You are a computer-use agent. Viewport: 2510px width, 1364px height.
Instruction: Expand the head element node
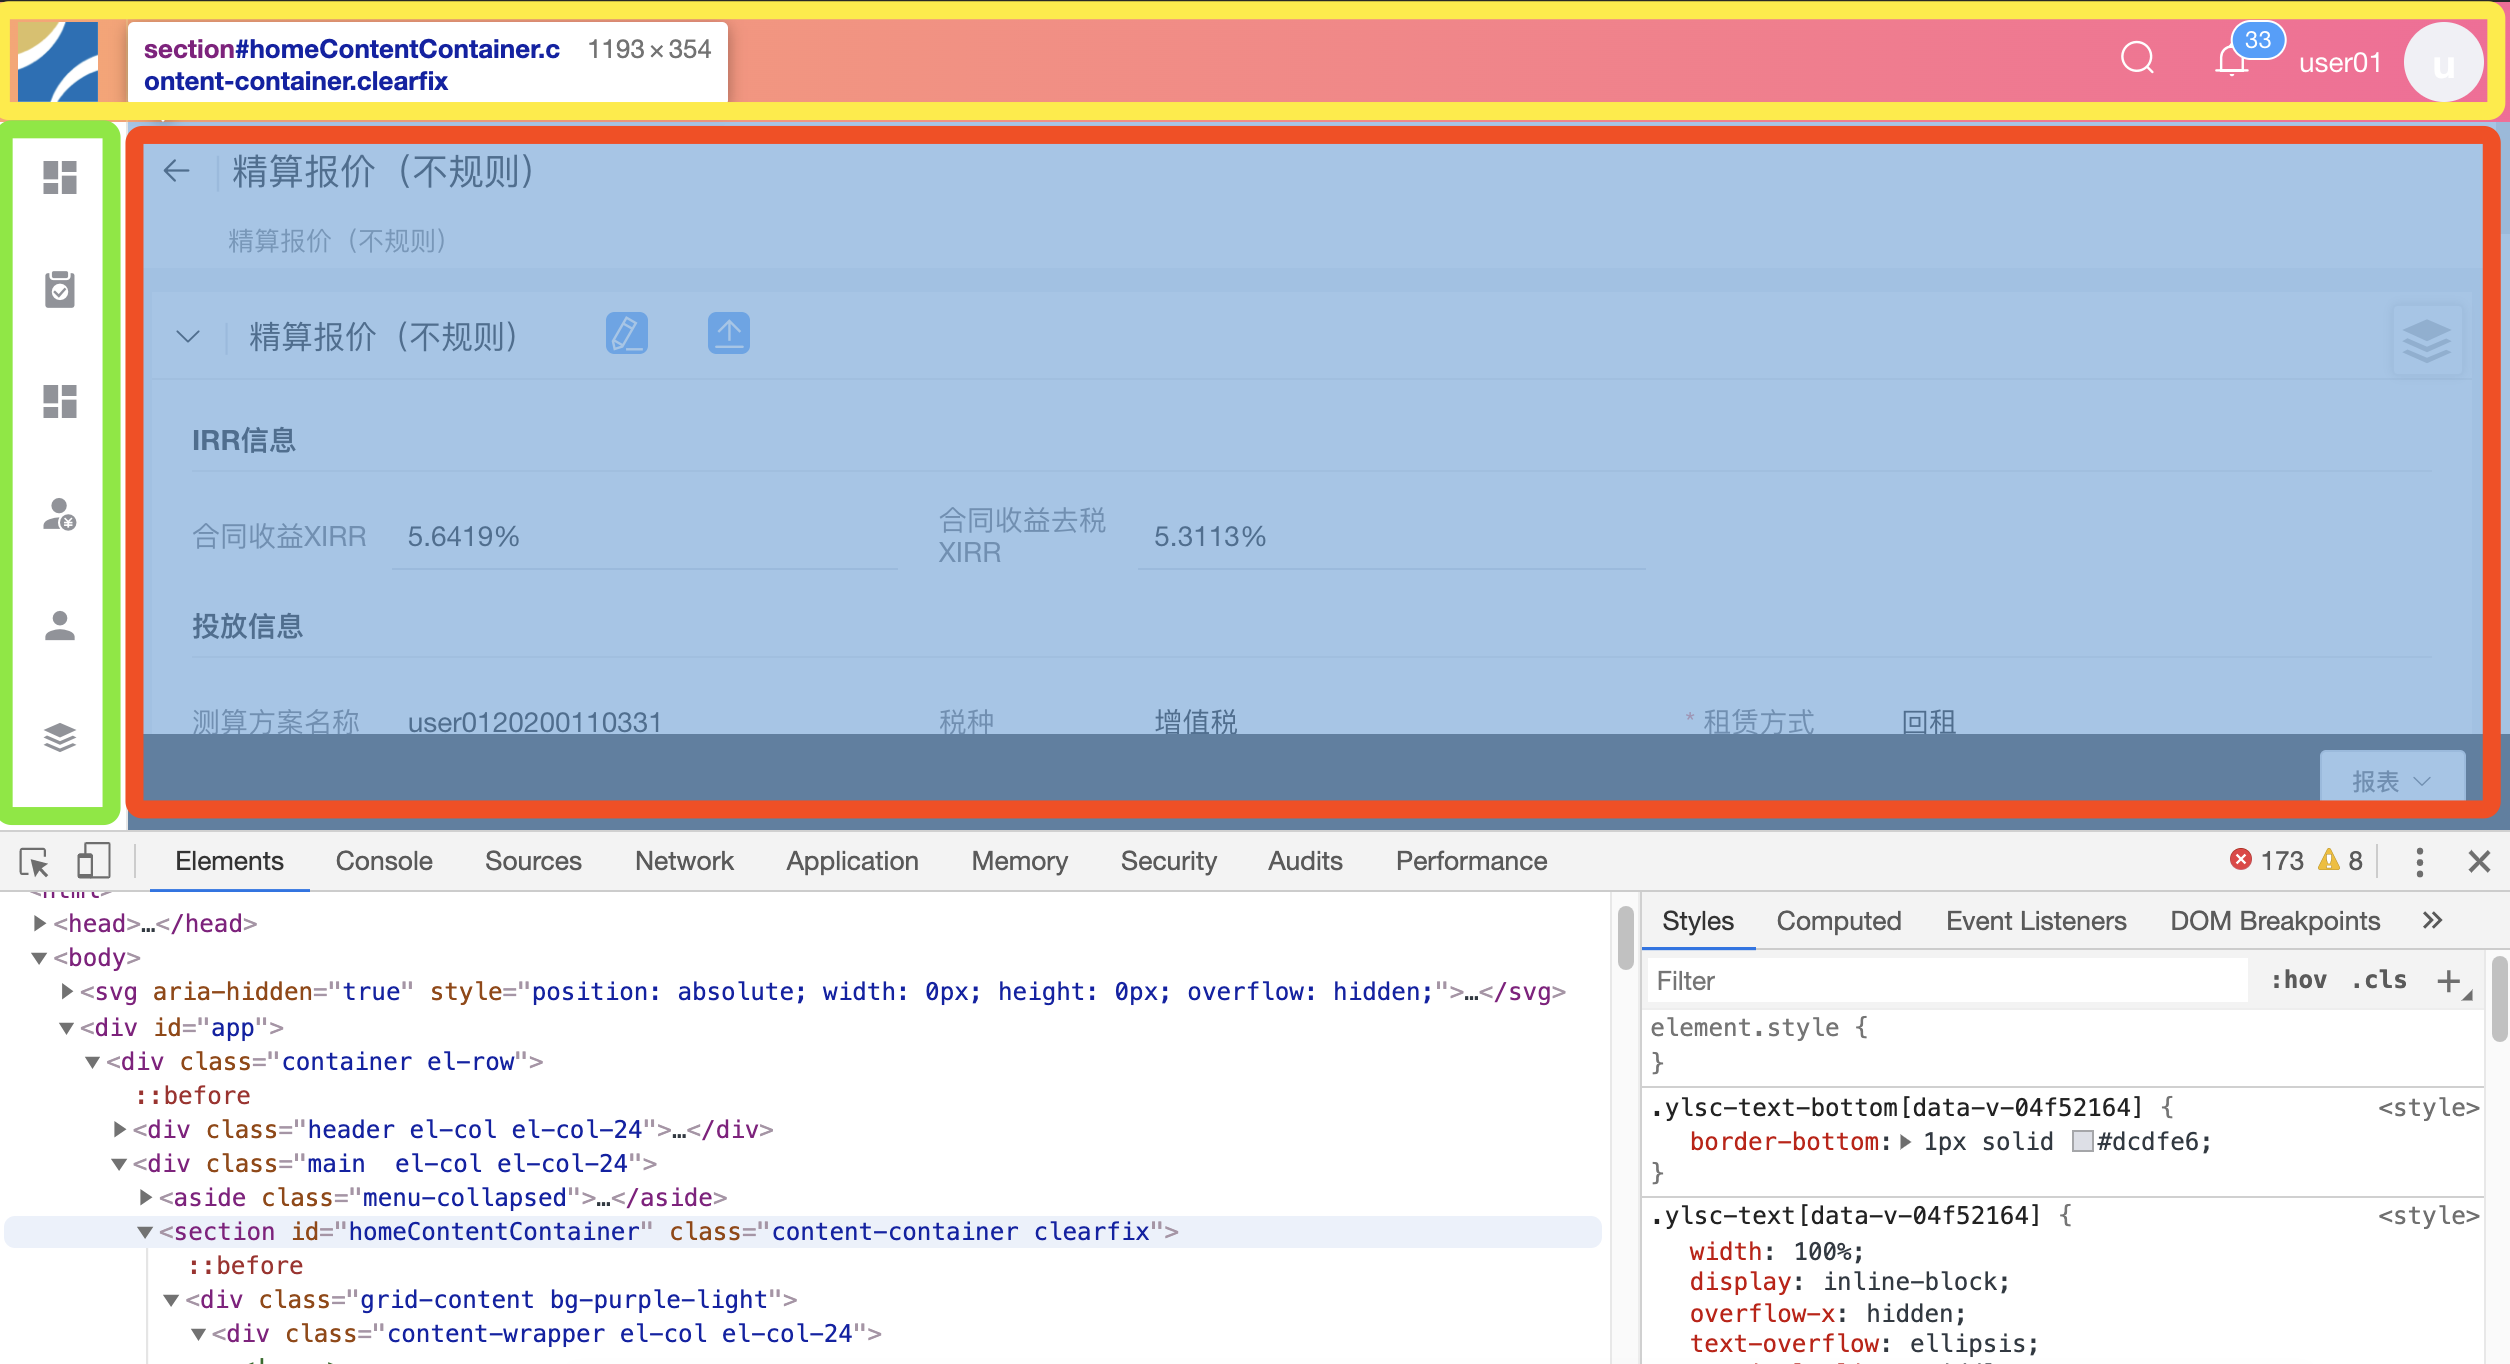pos(40,923)
